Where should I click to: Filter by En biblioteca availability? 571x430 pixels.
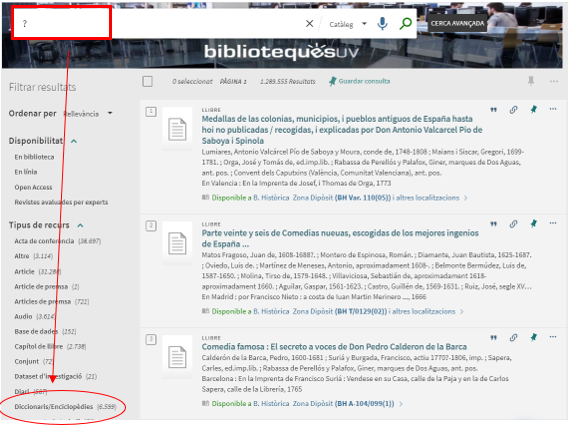click(x=34, y=157)
